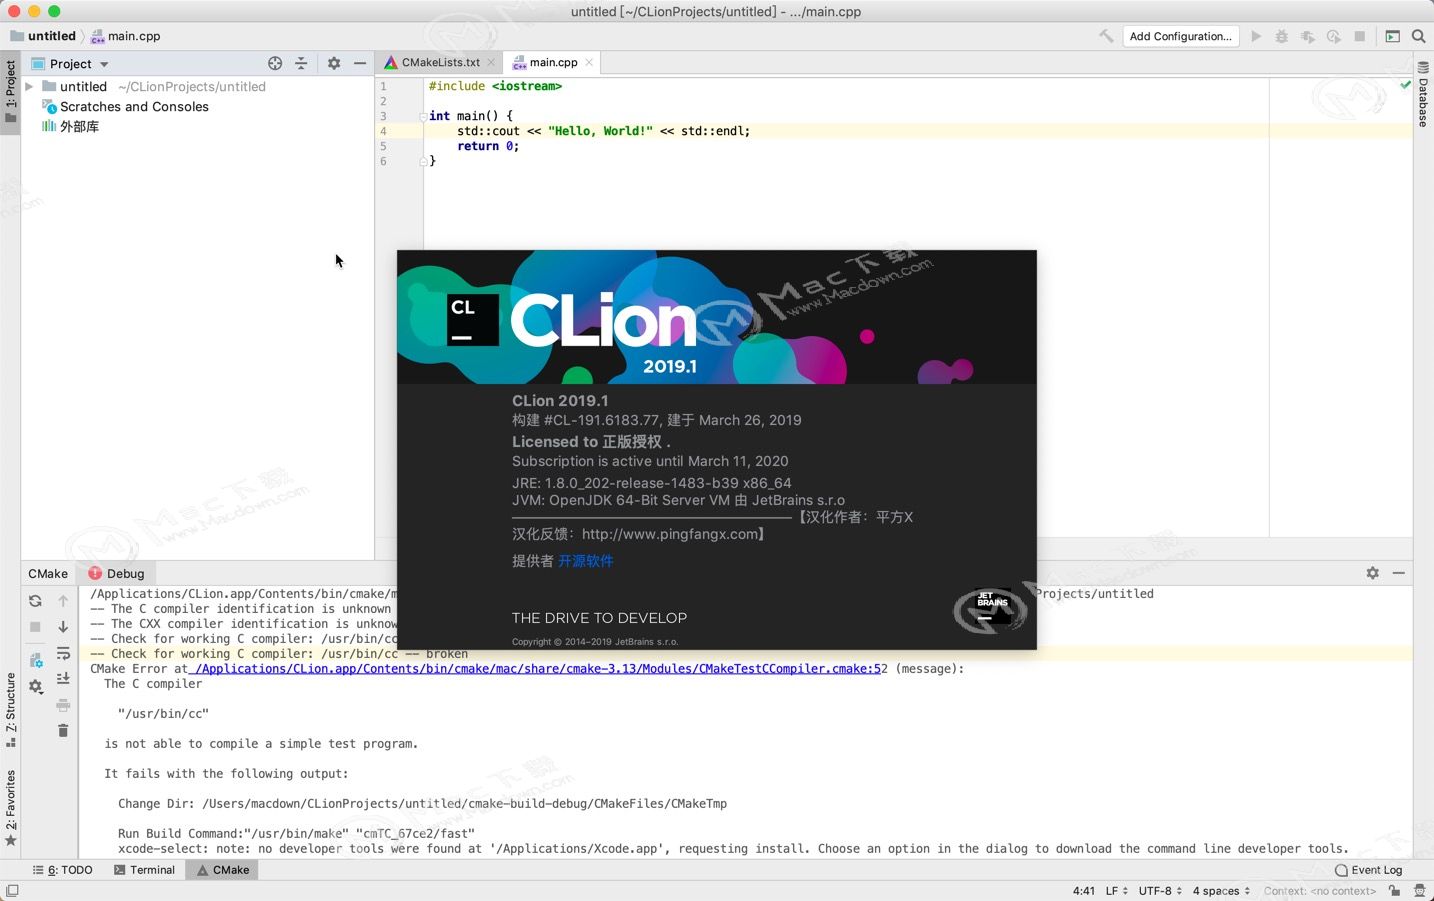1434x901 pixels.
Task: Click fold marker beside int main()
Action: 423,116
